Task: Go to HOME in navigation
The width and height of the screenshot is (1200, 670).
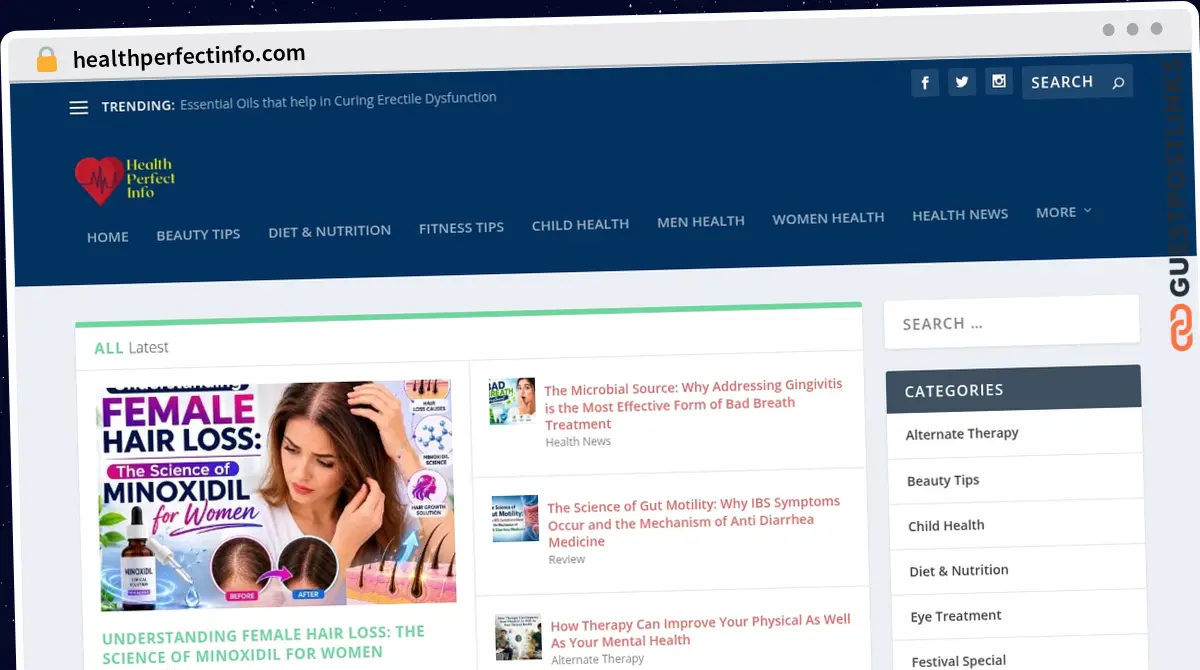Action: pos(108,237)
